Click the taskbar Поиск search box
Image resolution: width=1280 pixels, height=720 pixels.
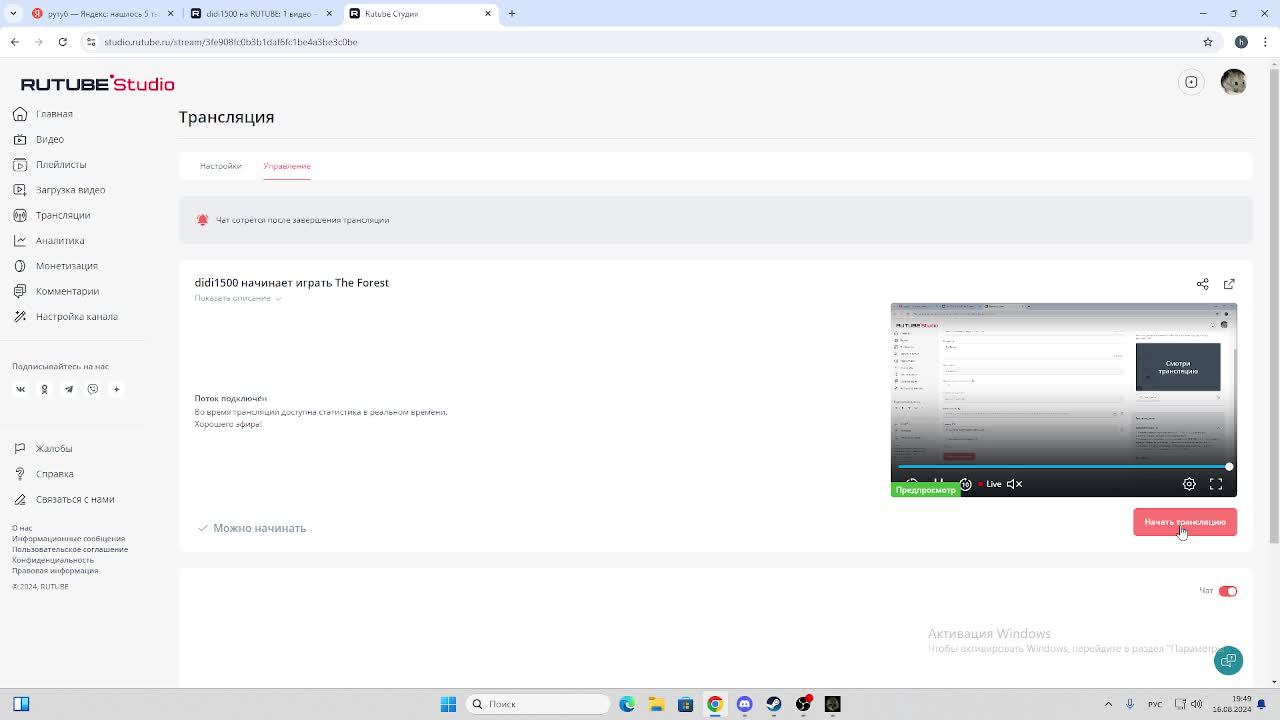click(x=538, y=704)
